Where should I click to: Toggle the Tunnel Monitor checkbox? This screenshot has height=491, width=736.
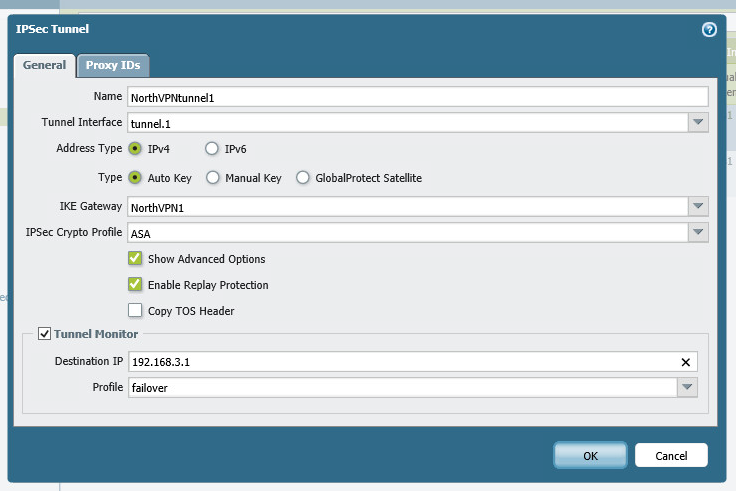(44, 334)
